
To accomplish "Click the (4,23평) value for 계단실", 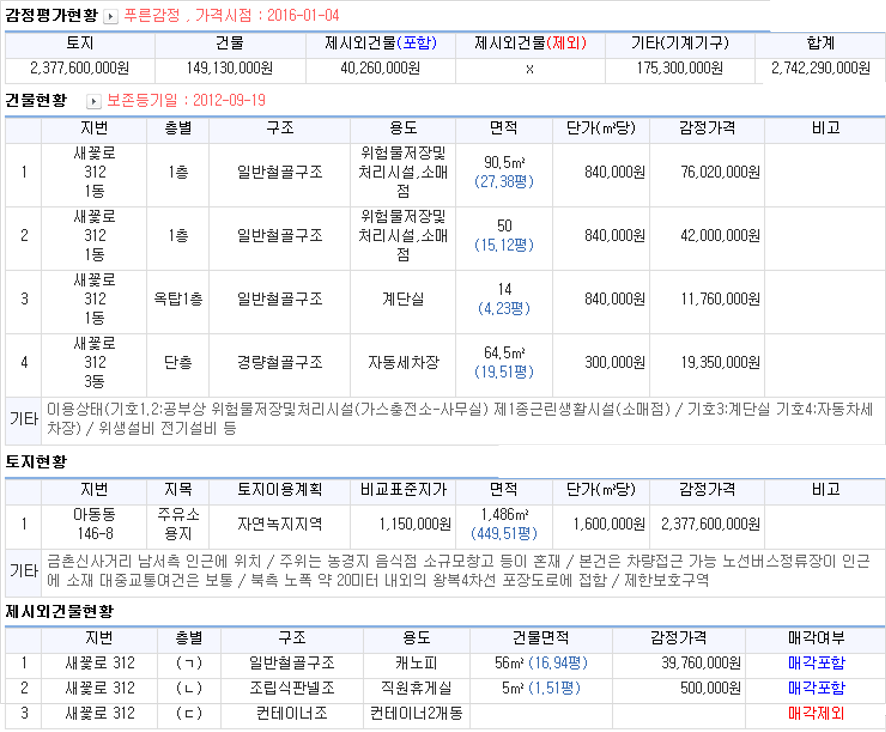I will pyautogui.click(x=505, y=306).
